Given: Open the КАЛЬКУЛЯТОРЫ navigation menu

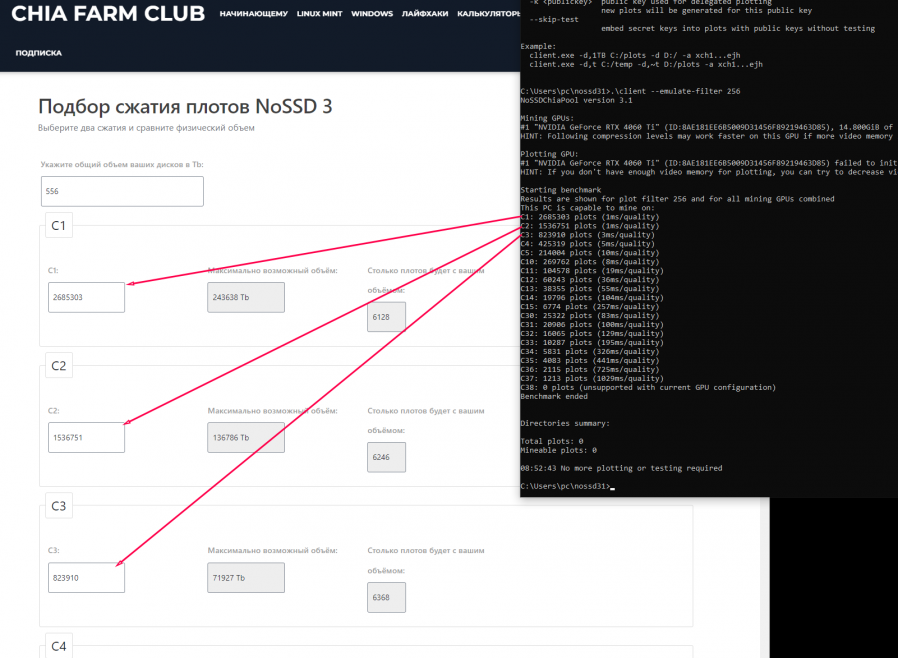Looking at the screenshot, I should pos(488,15).
